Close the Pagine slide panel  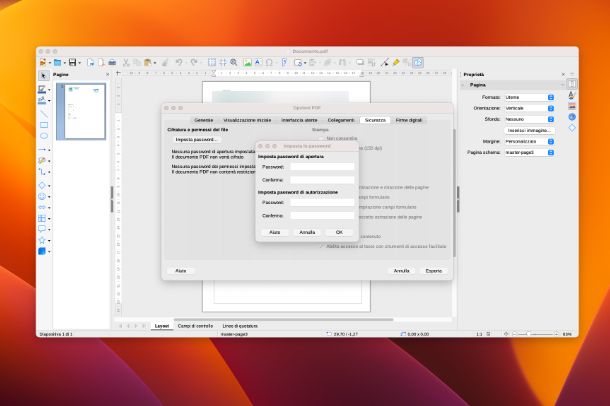[x=108, y=74]
